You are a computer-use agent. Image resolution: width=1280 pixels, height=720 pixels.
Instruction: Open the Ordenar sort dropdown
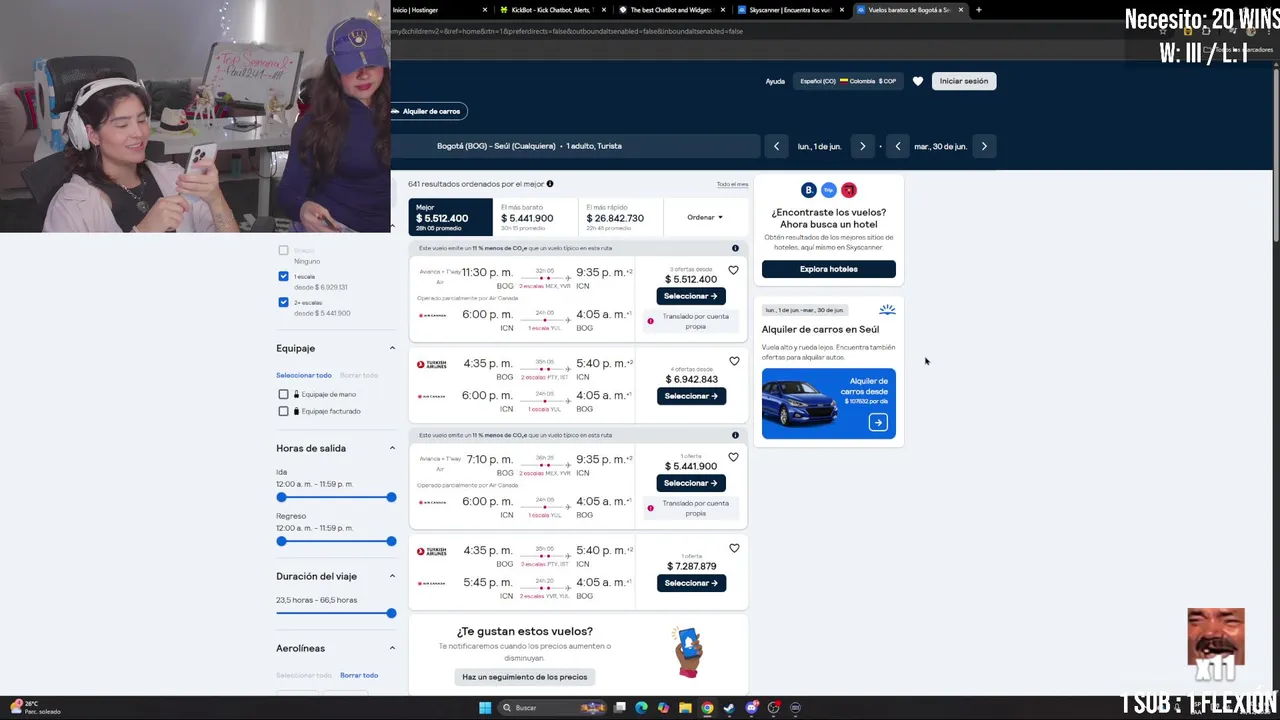705,217
